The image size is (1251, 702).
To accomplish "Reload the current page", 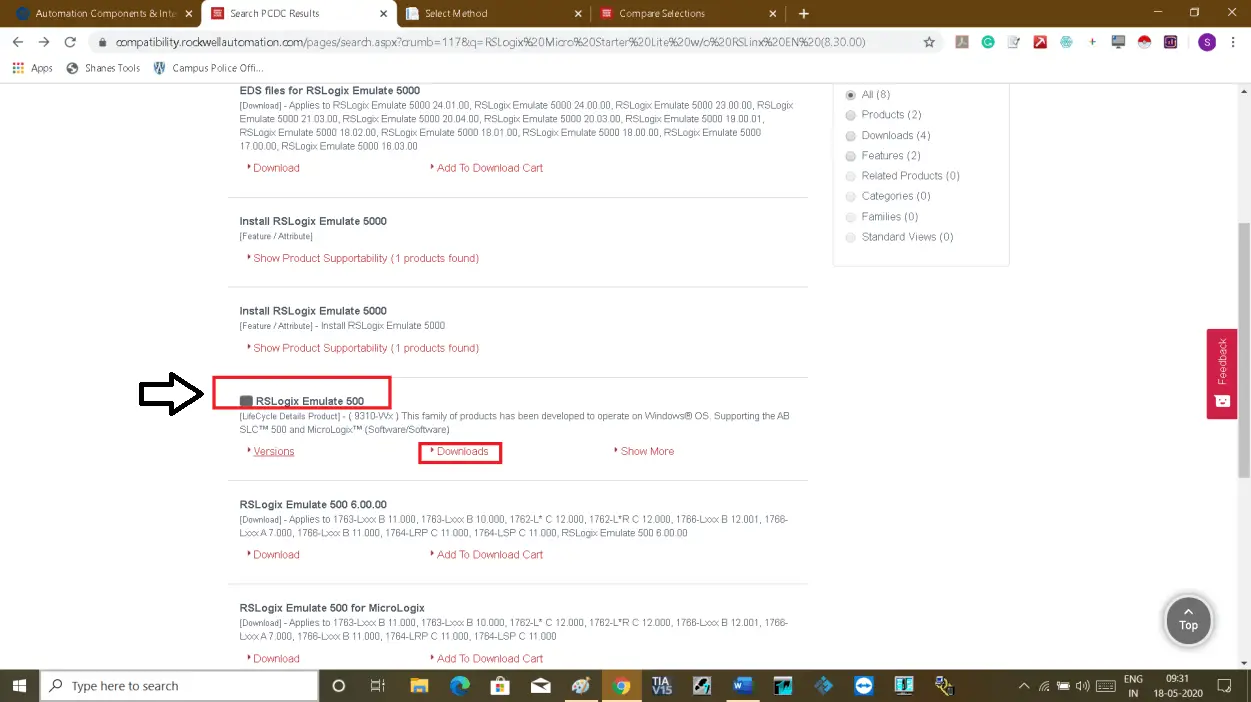I will pyautogui.click(x=70, y=42).
